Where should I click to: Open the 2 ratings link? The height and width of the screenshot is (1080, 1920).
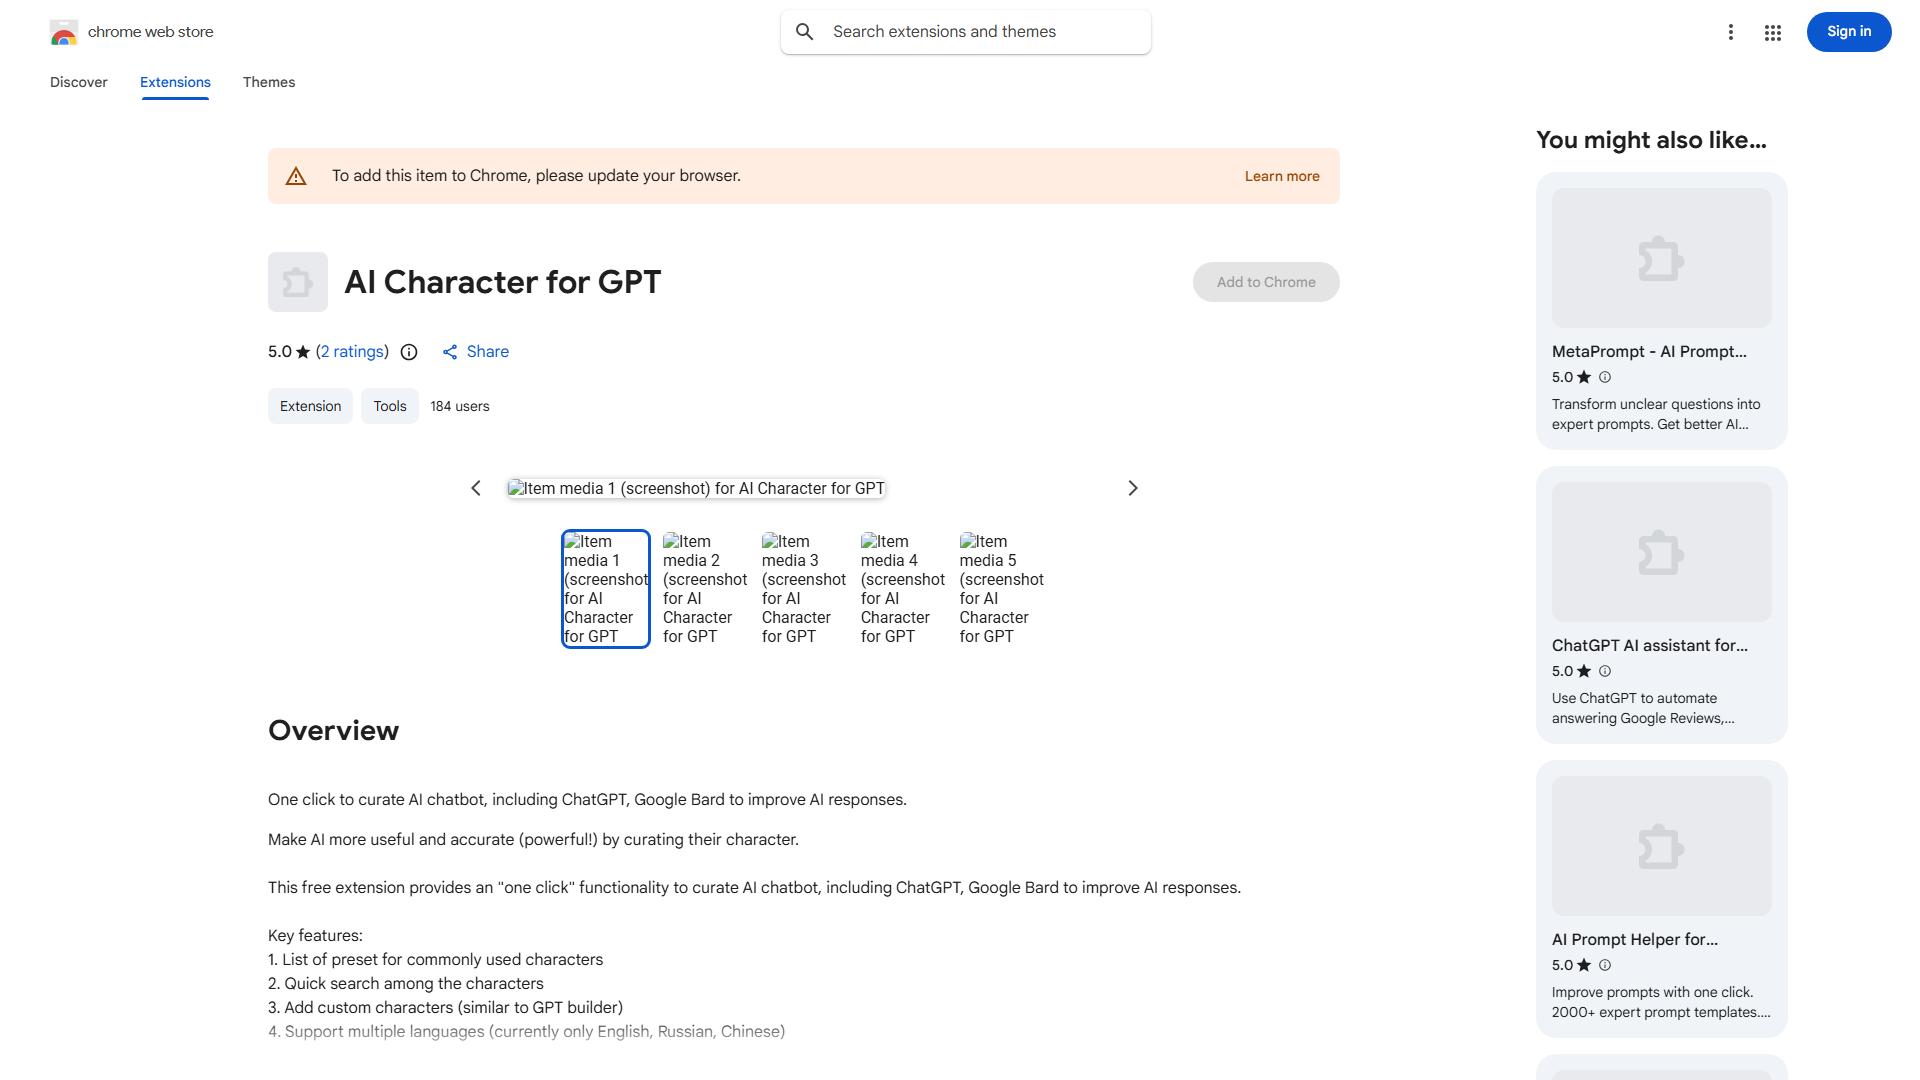pyautogui.click(x=352, y=352)
